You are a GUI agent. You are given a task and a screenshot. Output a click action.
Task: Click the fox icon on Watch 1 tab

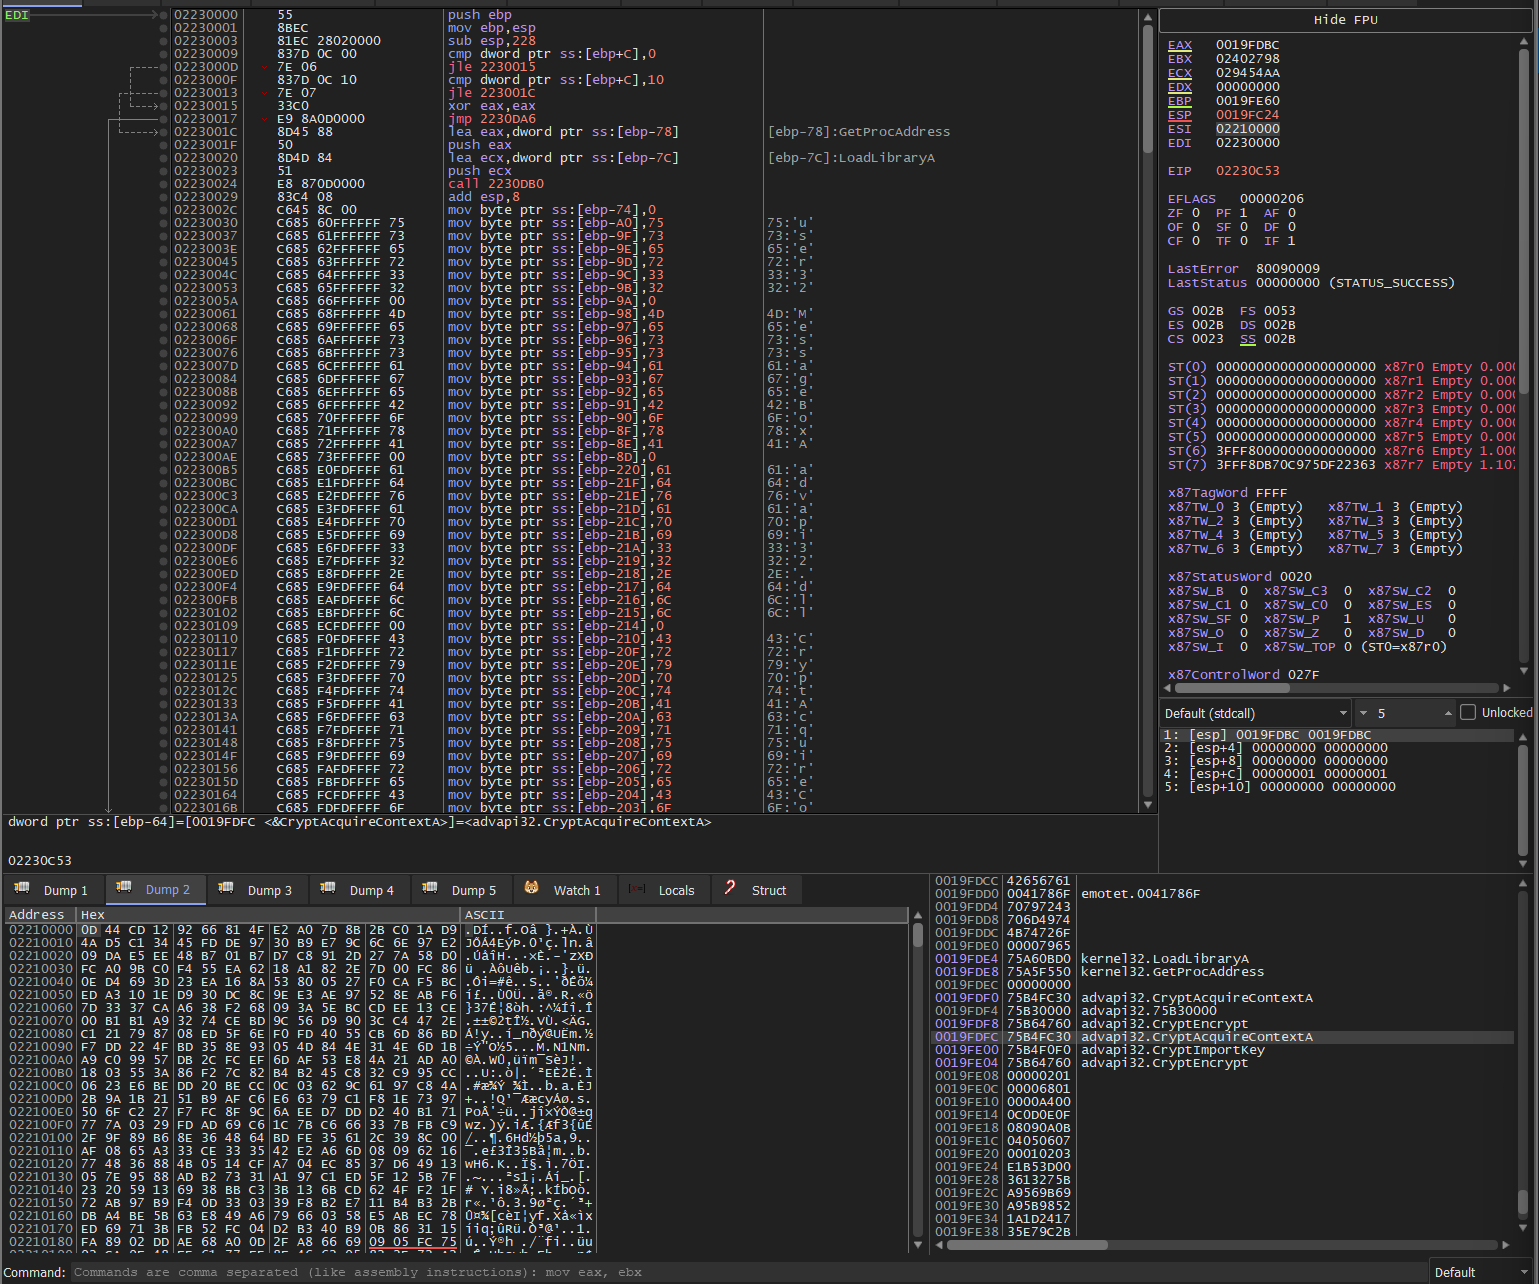point(531,888)
